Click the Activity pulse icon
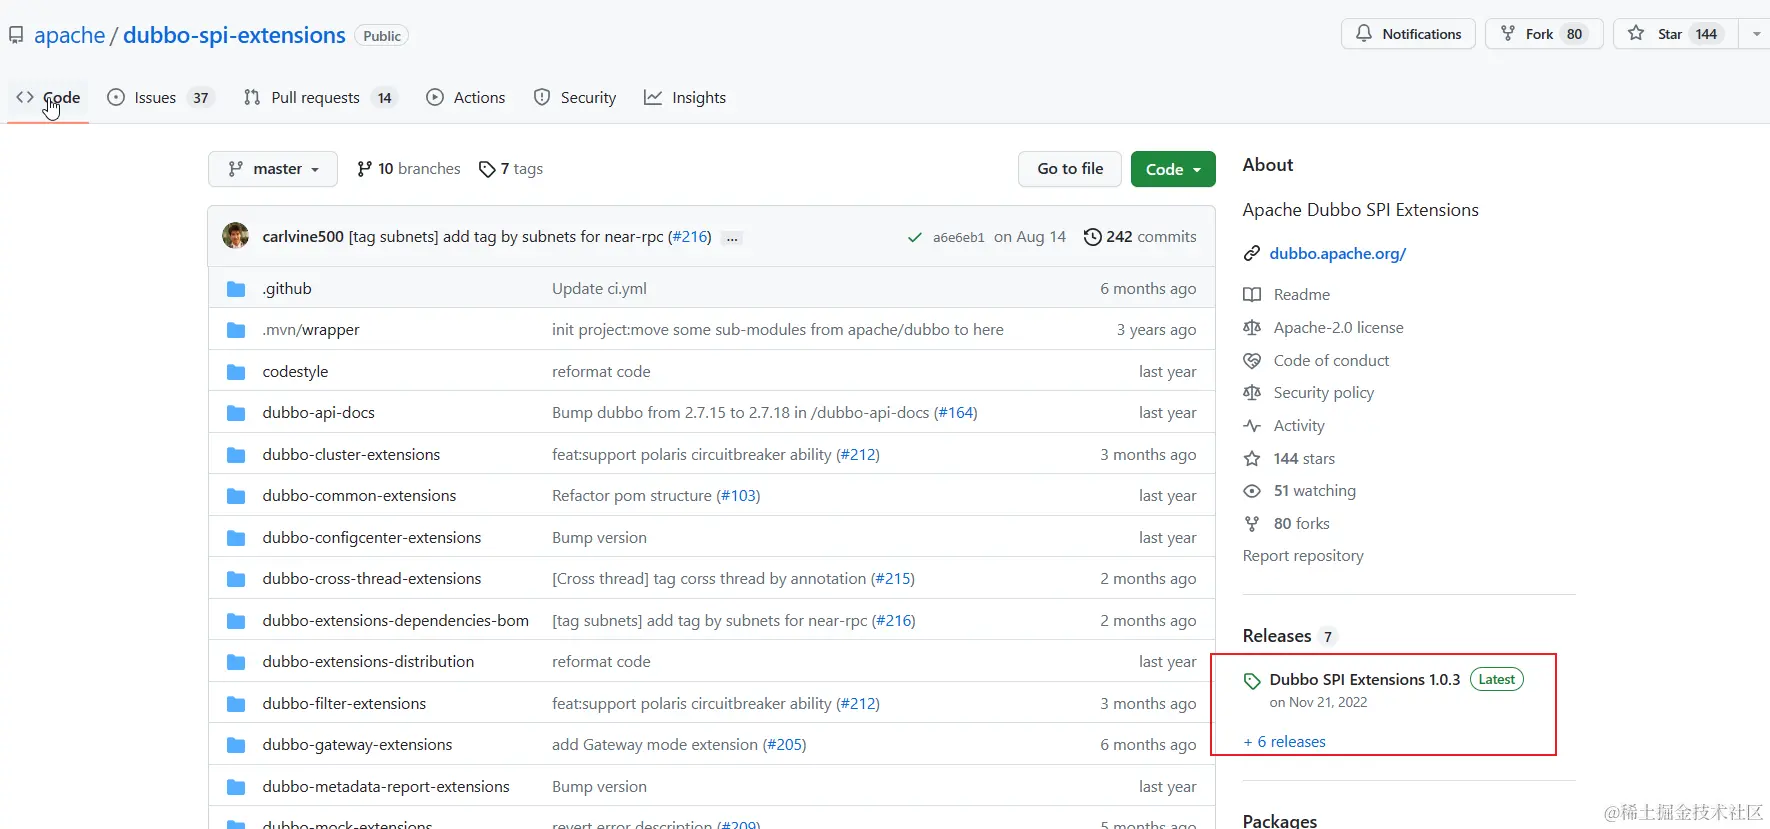 pyautogui.click(x=1252, y=426)
